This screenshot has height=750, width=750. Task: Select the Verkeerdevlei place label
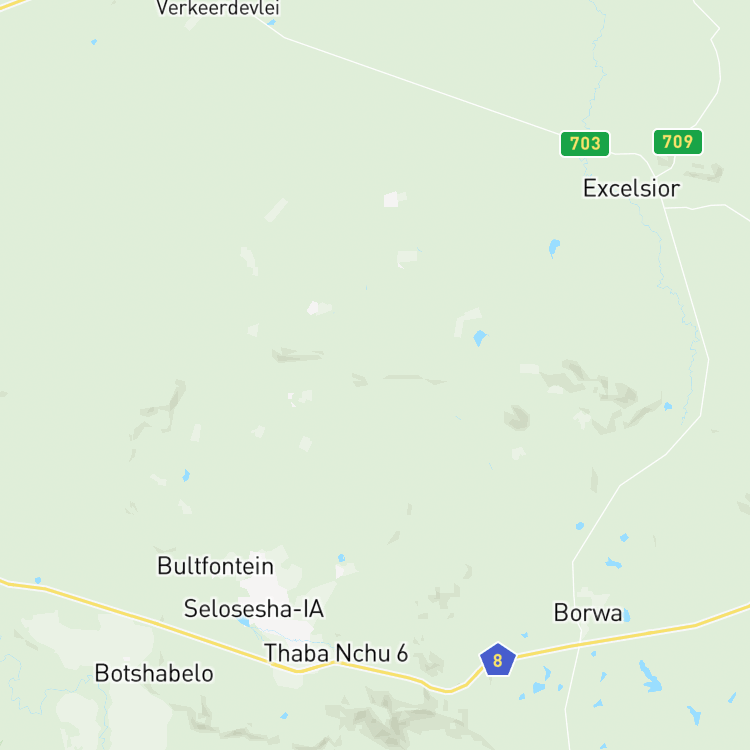[x=218, y=8]
